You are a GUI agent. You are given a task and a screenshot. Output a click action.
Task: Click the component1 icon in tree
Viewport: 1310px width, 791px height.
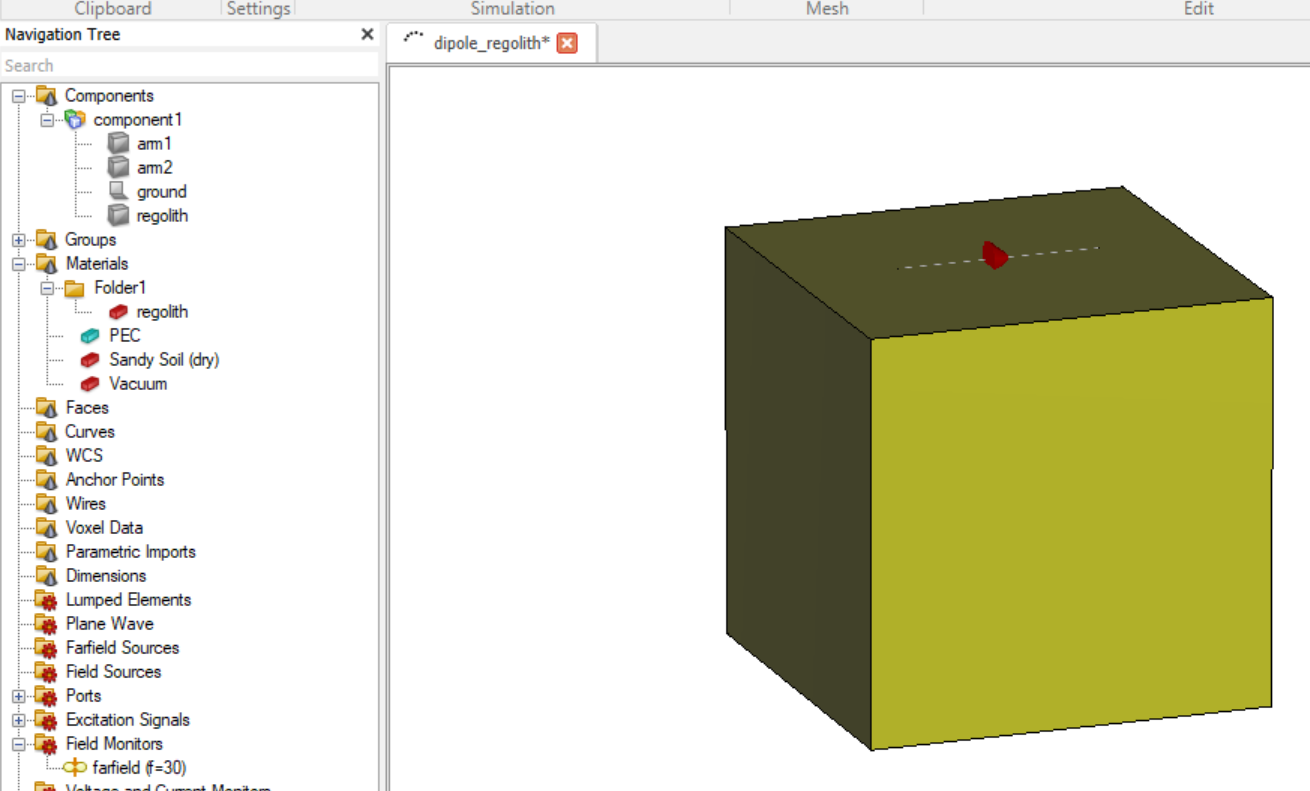click(75, 120)
